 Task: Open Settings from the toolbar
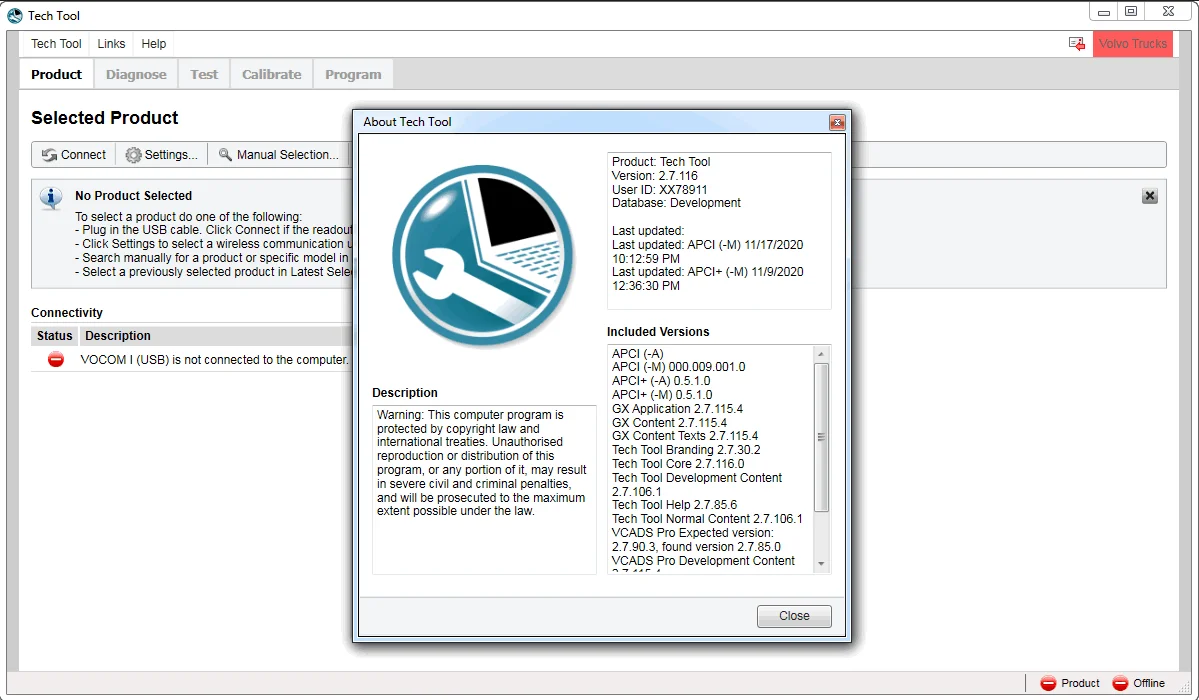coord(161,155)
